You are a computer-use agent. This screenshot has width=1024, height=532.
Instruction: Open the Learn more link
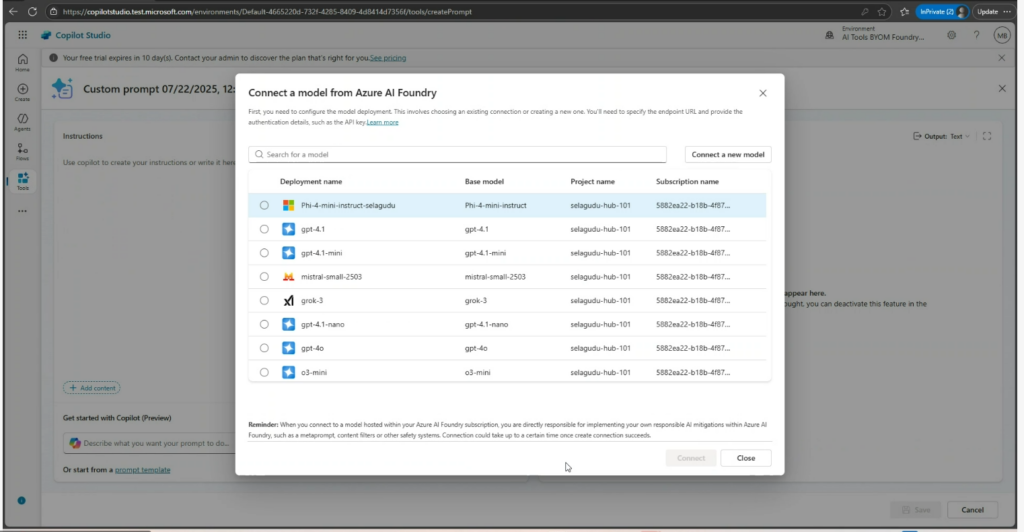coord(382,122)
